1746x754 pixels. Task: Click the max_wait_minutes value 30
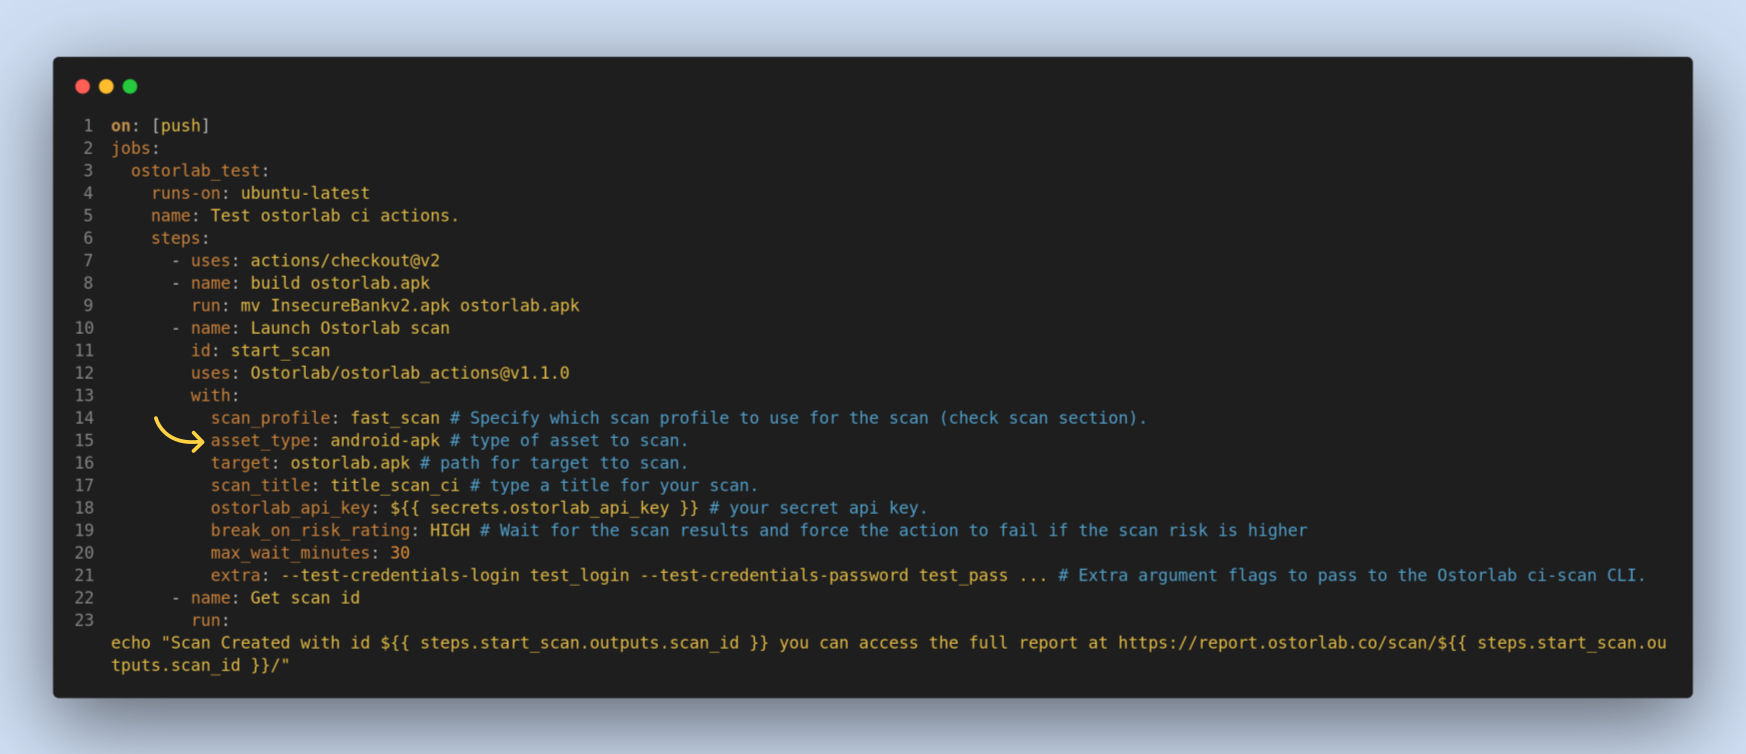click(x=400, y=553)
